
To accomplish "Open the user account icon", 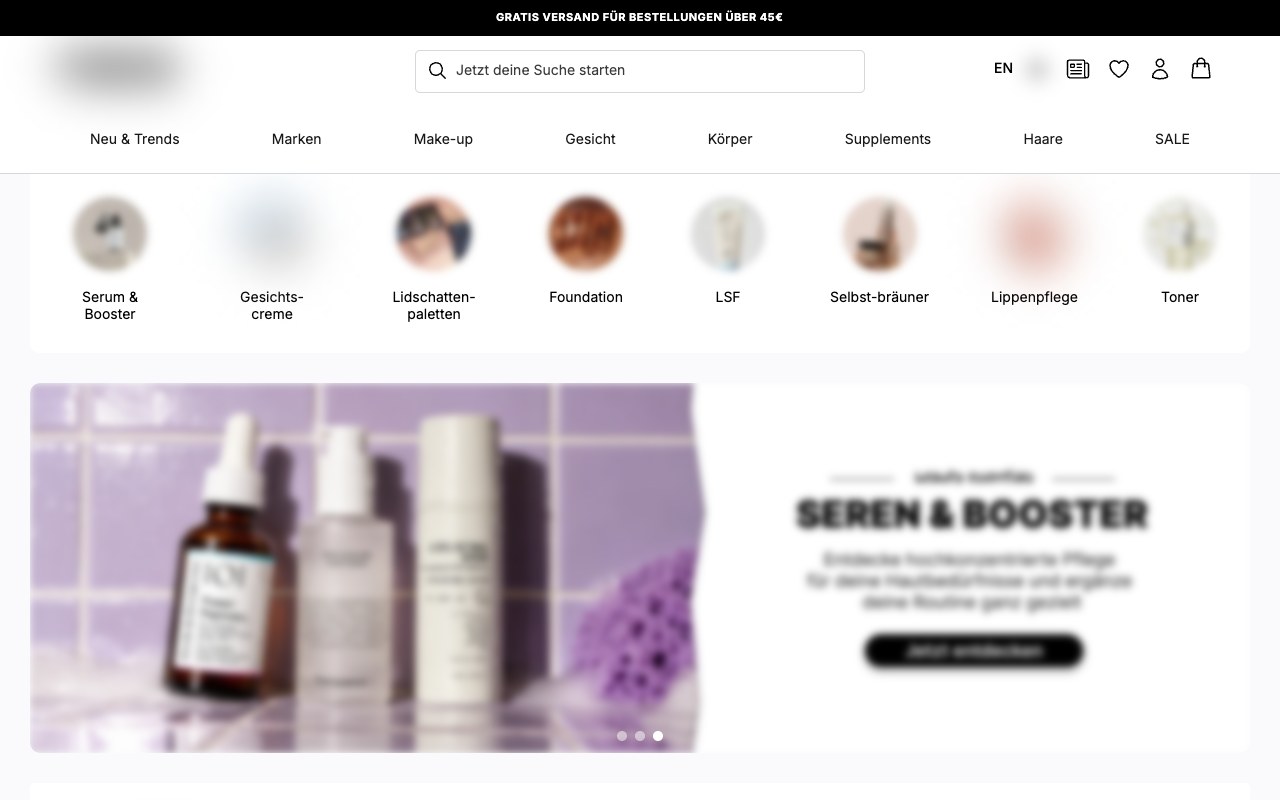I will pos(1160,69).
